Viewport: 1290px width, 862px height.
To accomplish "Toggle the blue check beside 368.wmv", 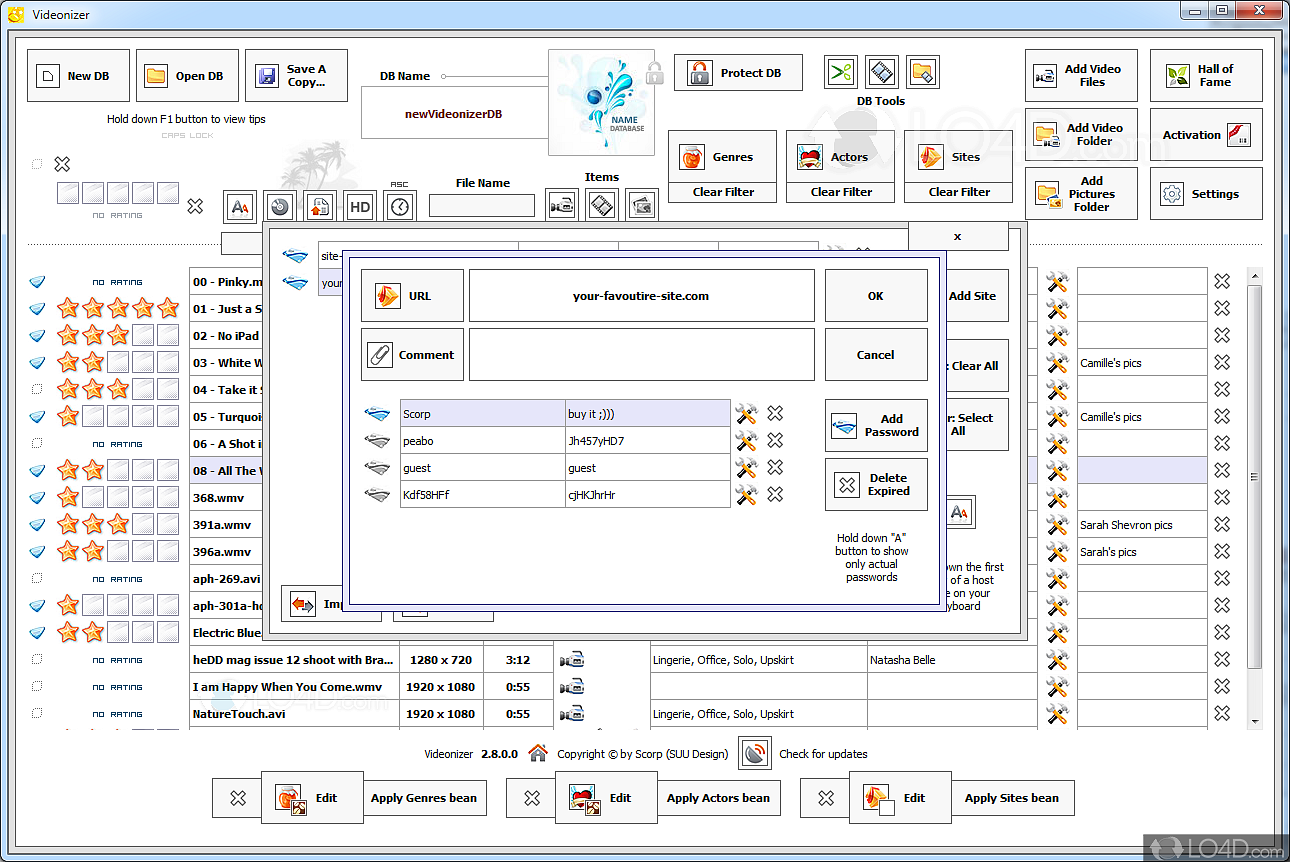I will (37, 497).
